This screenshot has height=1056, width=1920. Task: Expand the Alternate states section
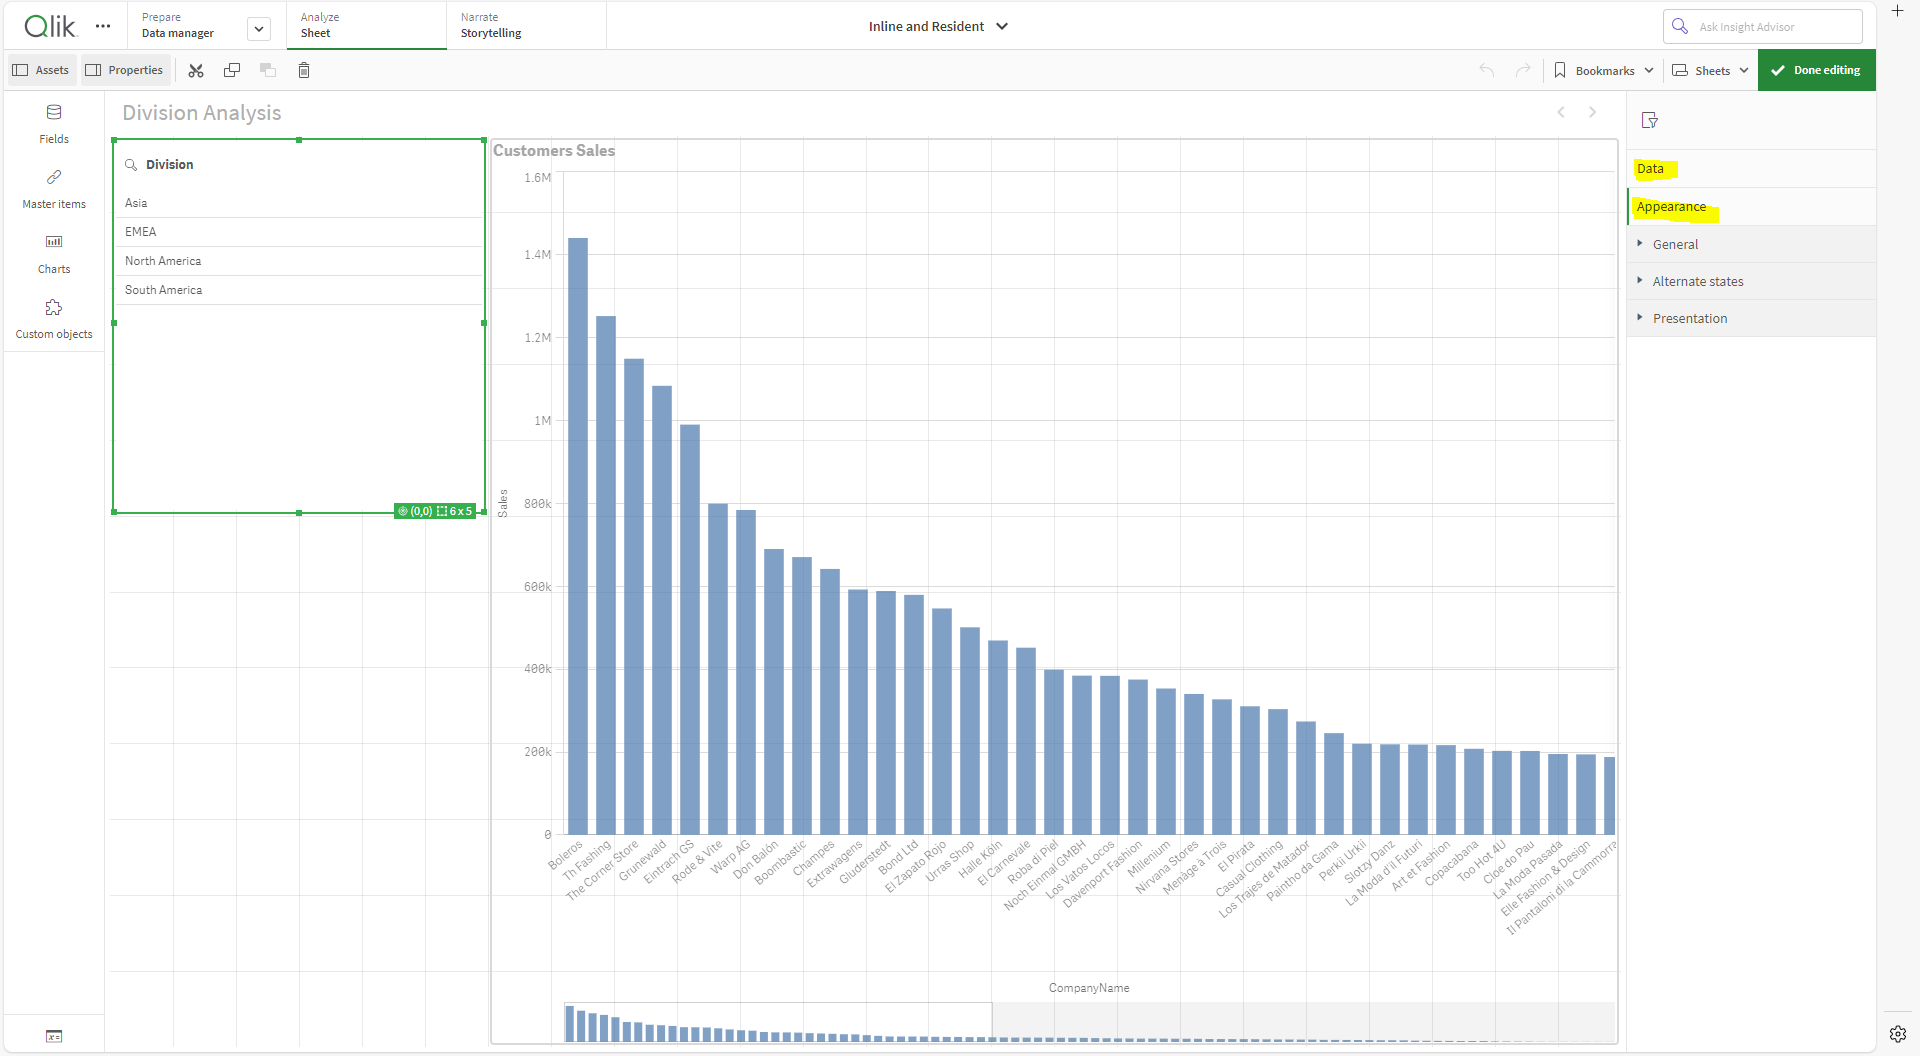[1751, 281]
